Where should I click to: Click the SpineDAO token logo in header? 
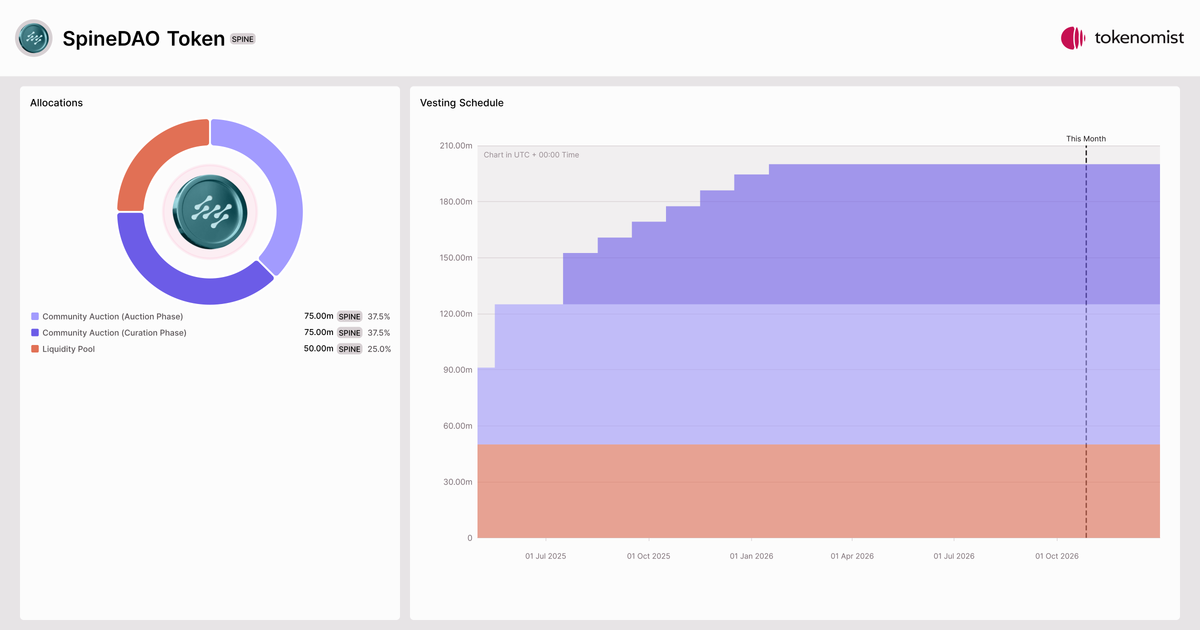point(34,38)
